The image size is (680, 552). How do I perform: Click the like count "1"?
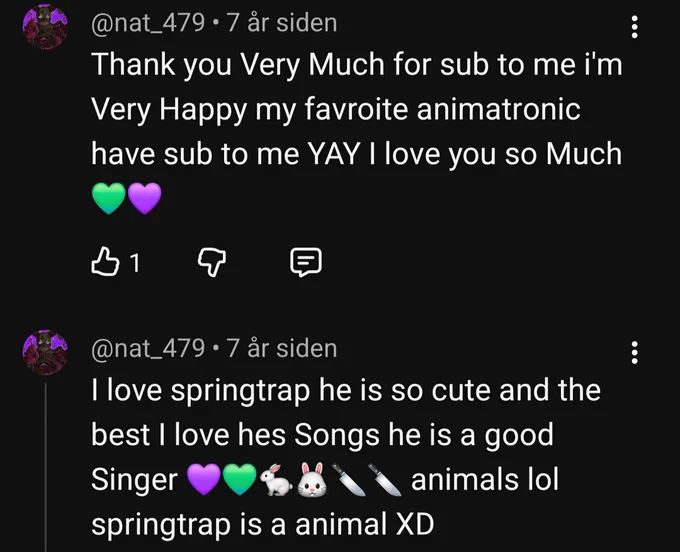click(135, 263)
